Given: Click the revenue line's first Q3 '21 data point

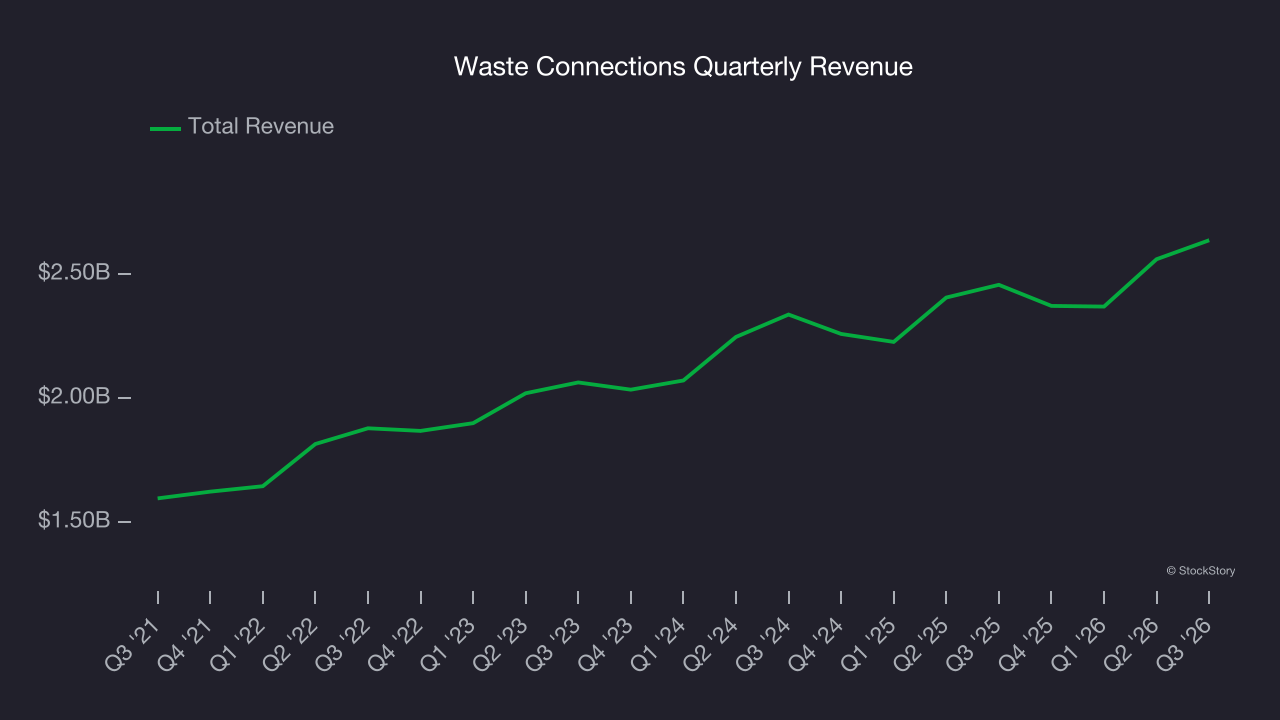Looking at the screenshot, I should [x=158, y=498].
